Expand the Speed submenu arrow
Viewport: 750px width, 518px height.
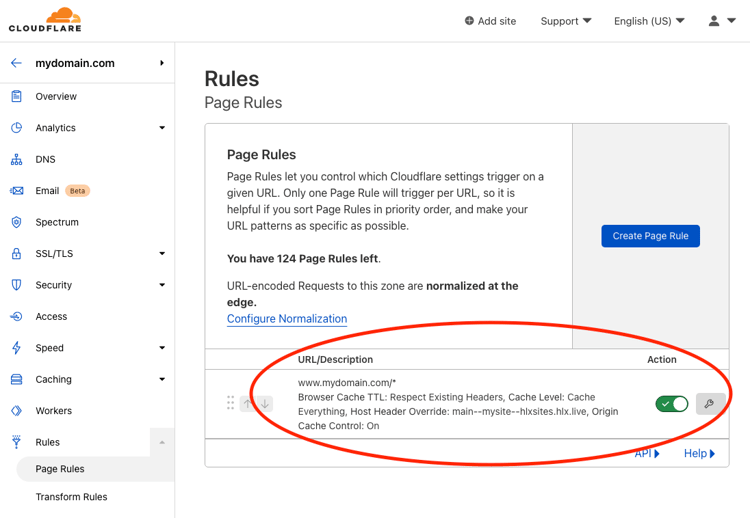[162, 348]
